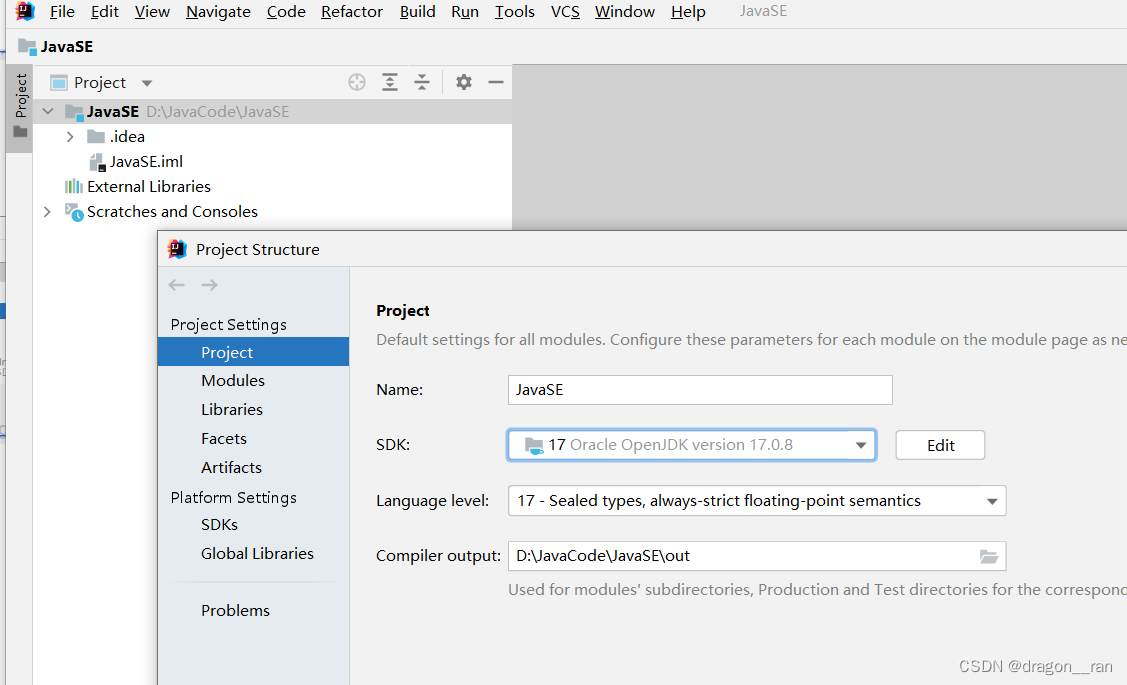The height and width of the screenshot is (685, 1127).
Task: Open the Build menu
Action: [418, 12]
